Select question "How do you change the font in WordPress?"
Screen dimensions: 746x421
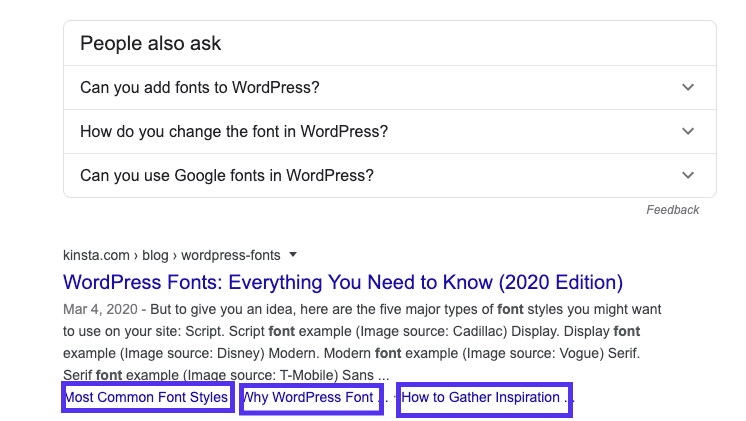234,131
